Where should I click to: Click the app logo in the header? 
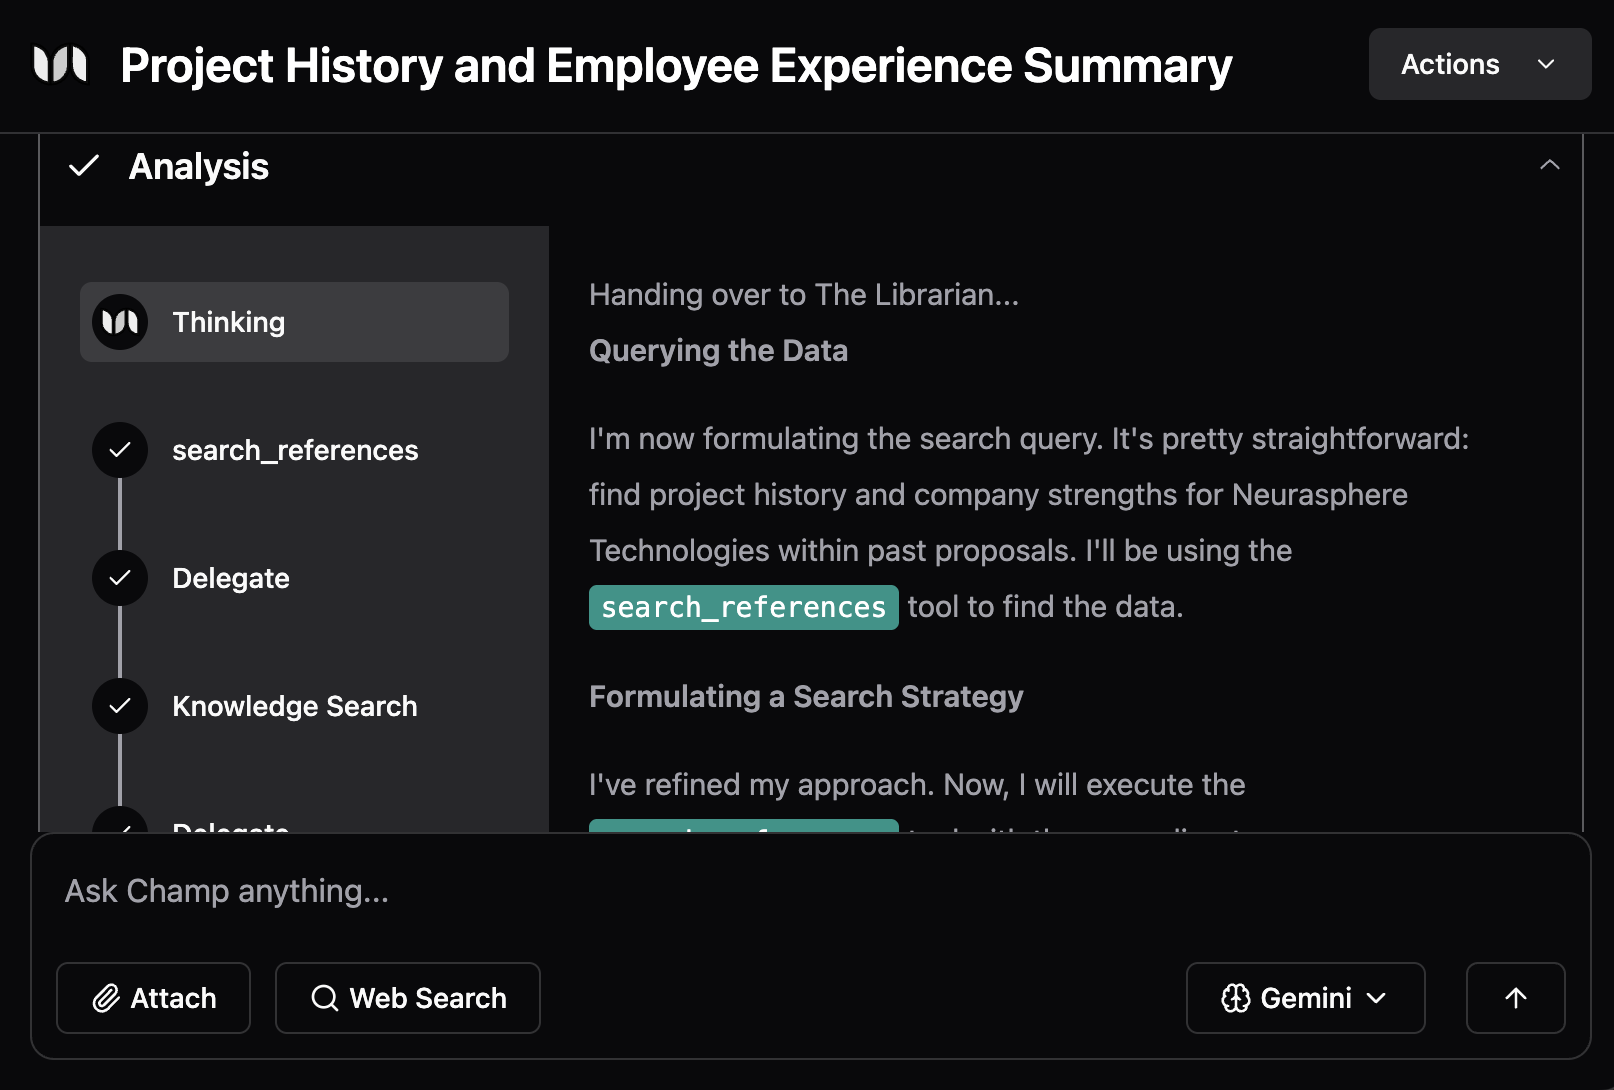(x=60, y=65)
